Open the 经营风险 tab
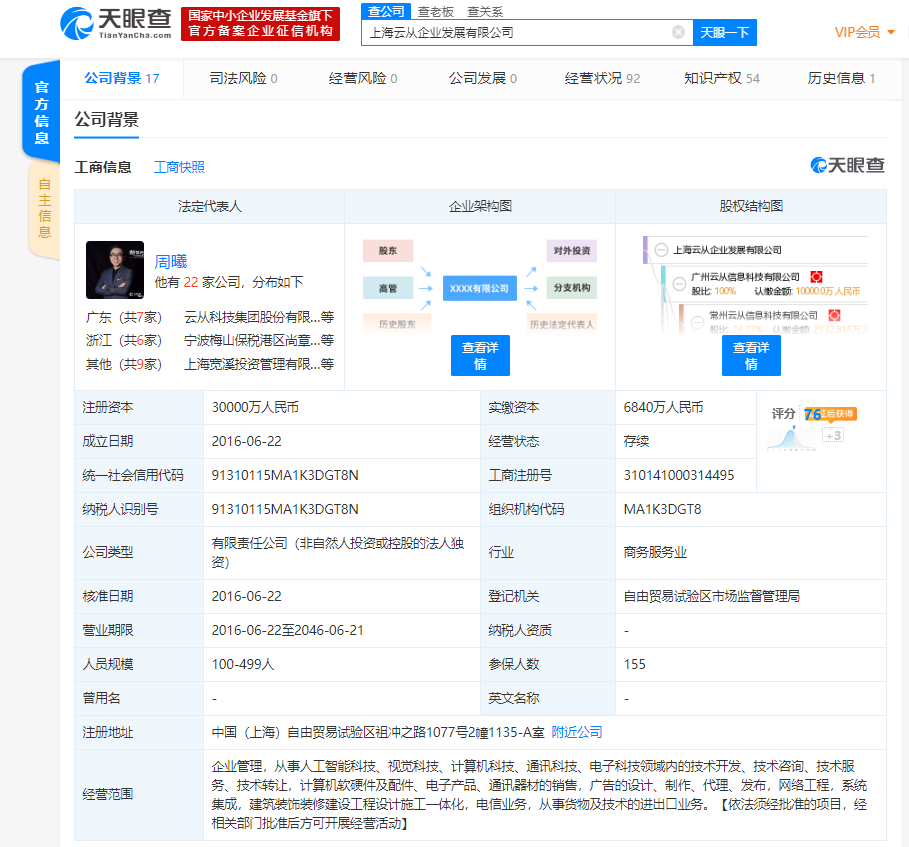Image resolution: width=909 pixels, height=847 pixels. 363,78
